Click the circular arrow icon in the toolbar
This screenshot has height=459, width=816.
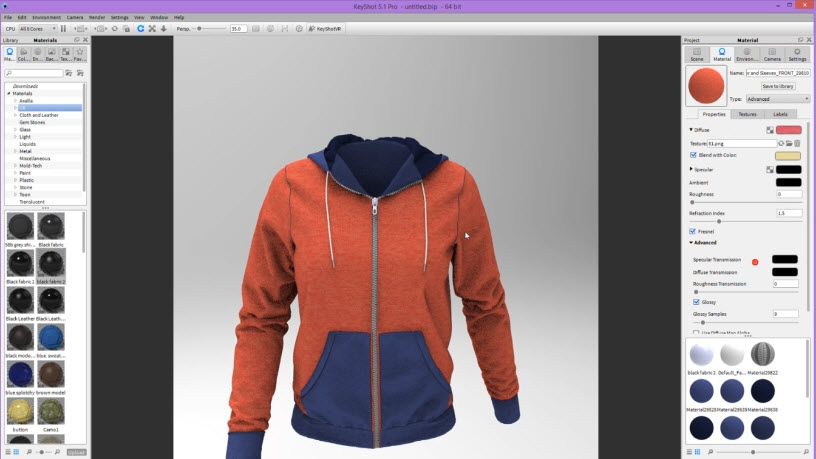tap(114, 29)
